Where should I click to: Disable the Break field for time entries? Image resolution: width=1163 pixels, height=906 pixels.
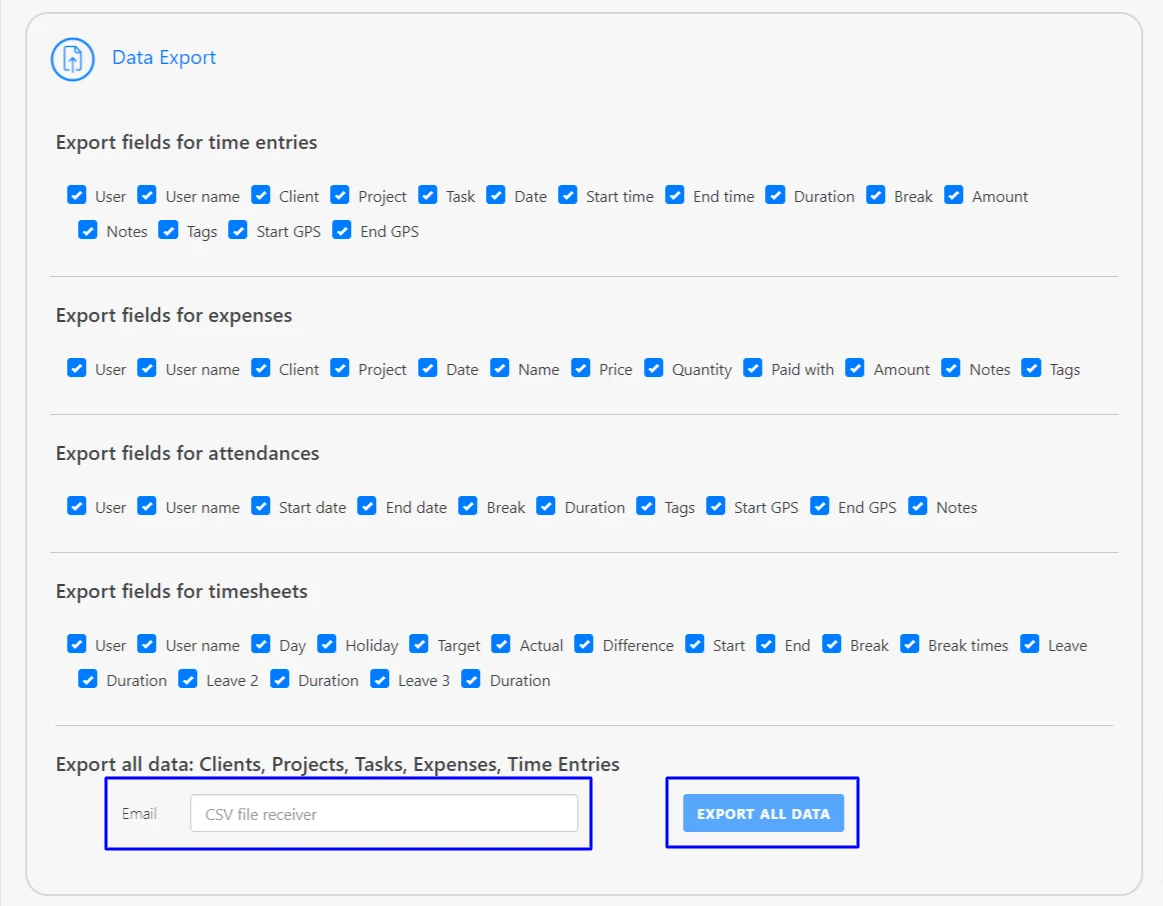coord(877,195)
